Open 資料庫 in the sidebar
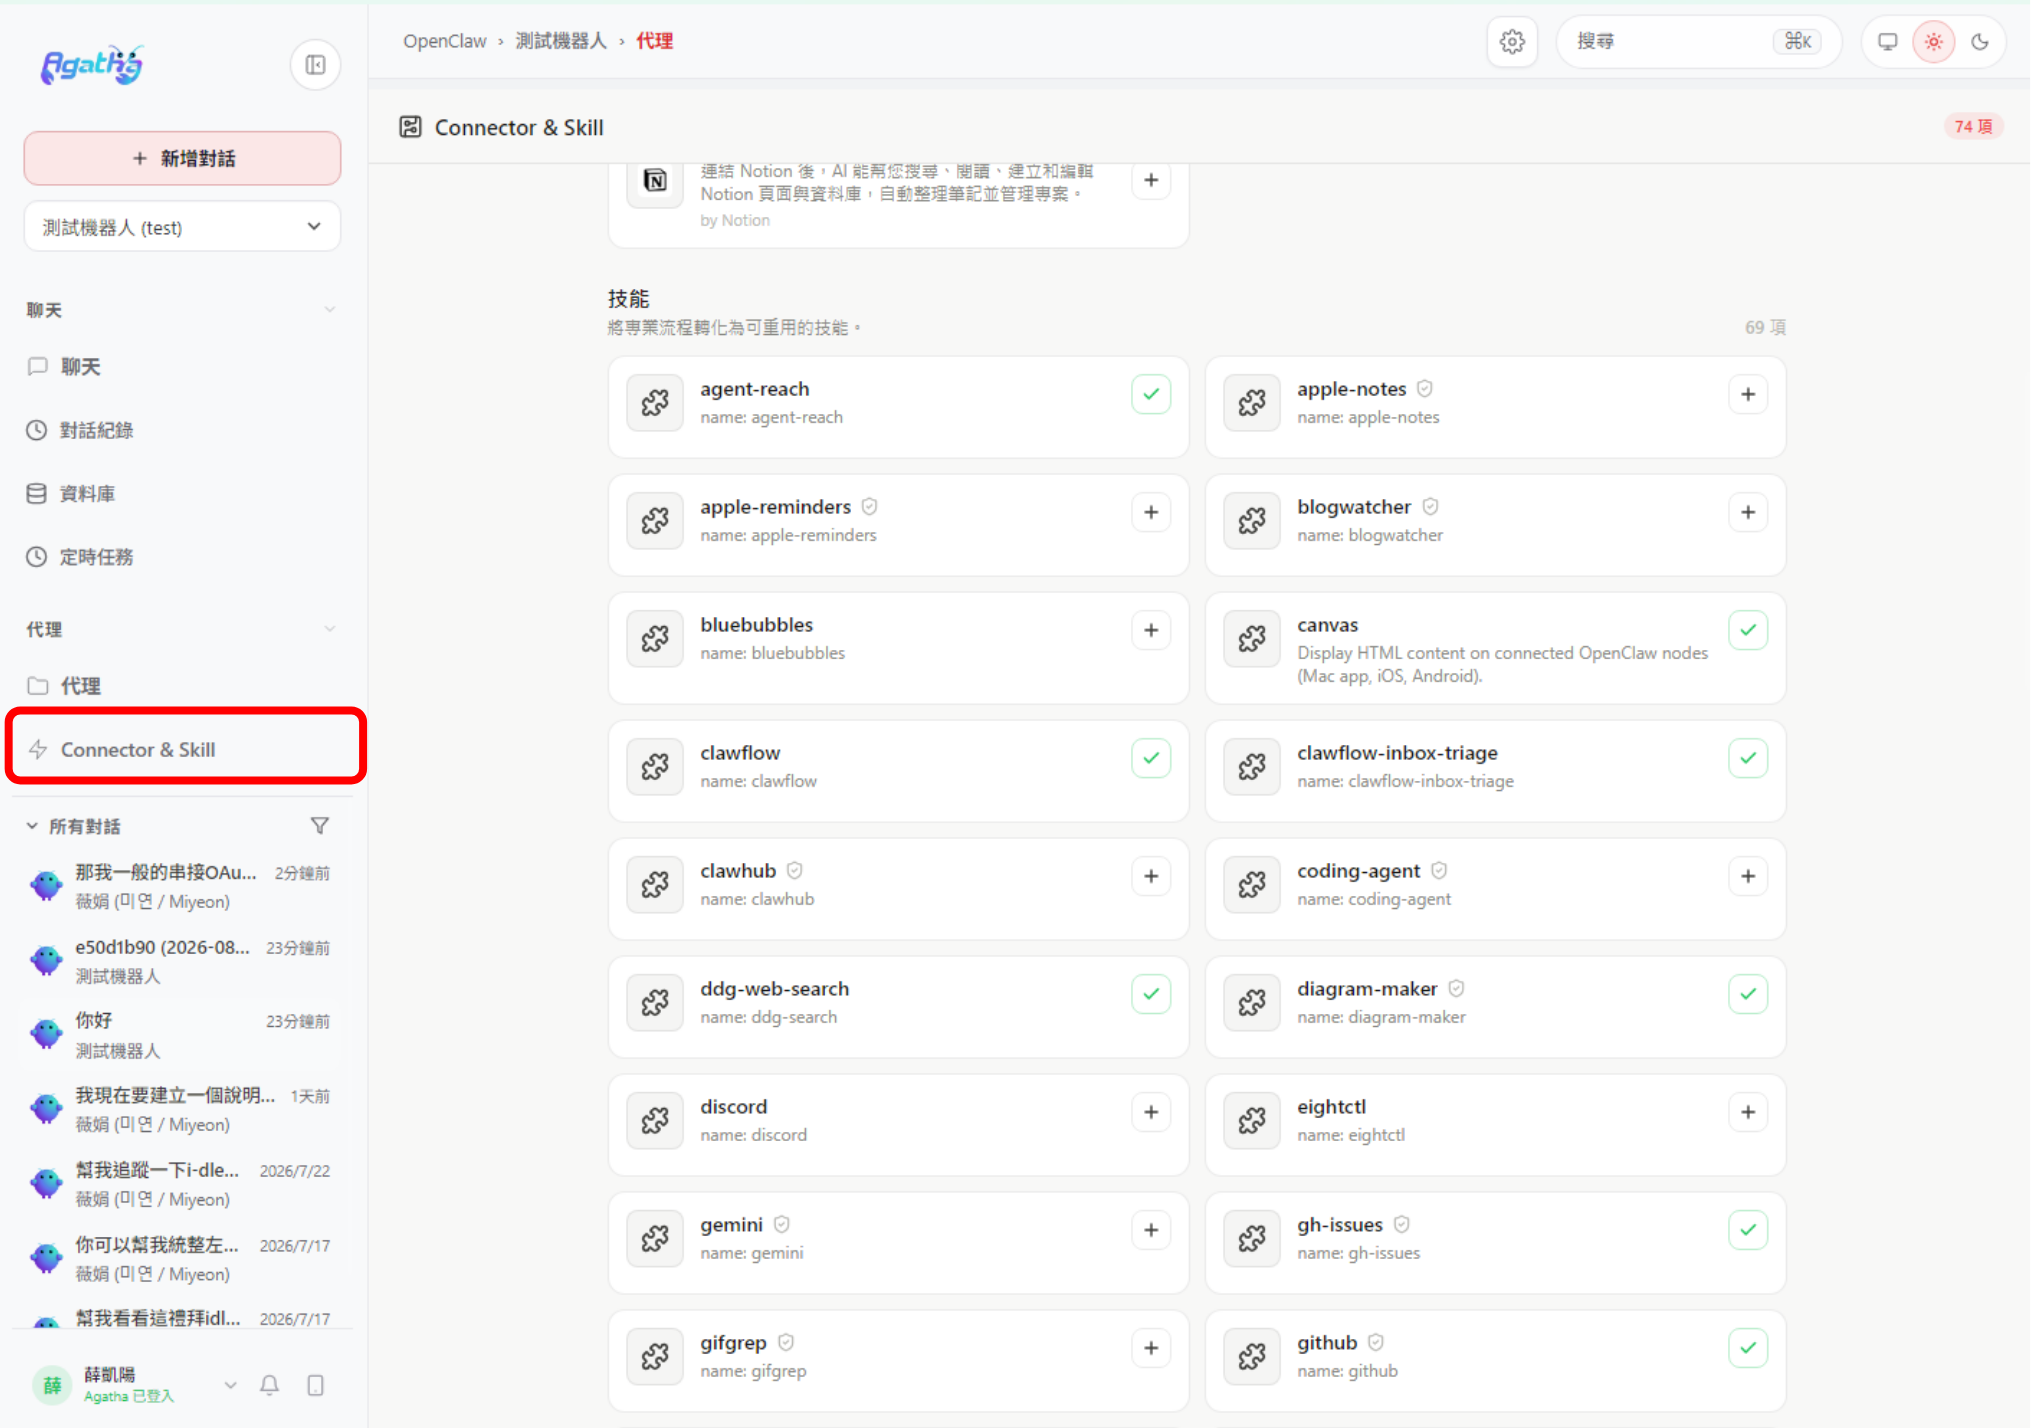The height and width of the screenshot is (1428, 2044). coord(182,493)
